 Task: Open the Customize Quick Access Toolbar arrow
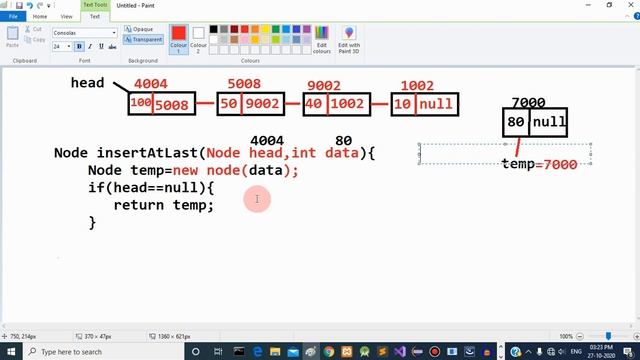[x=49, y=6]
